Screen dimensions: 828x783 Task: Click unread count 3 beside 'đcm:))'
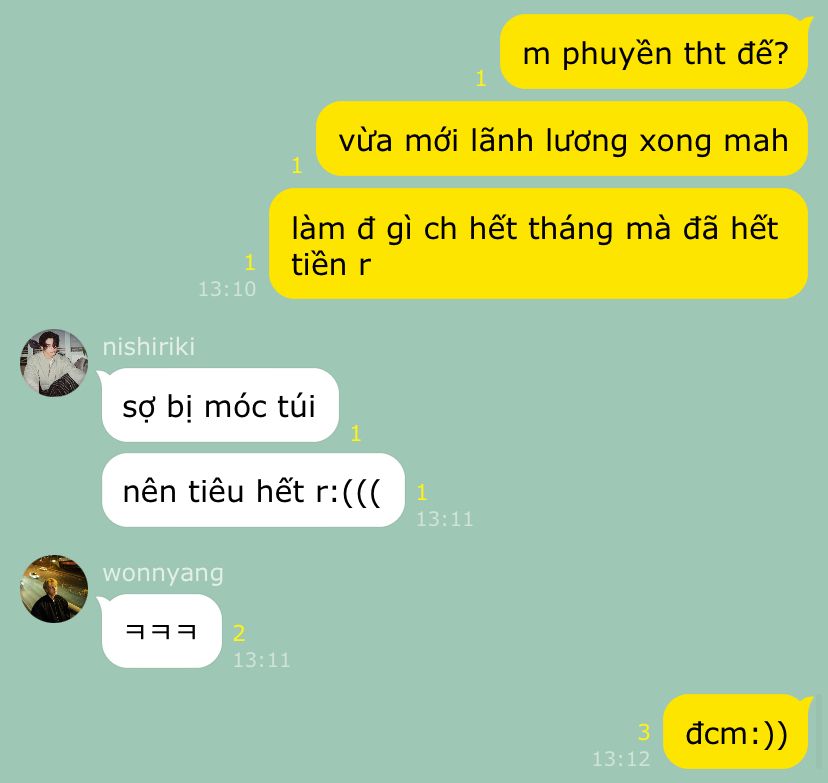[644, 732]
